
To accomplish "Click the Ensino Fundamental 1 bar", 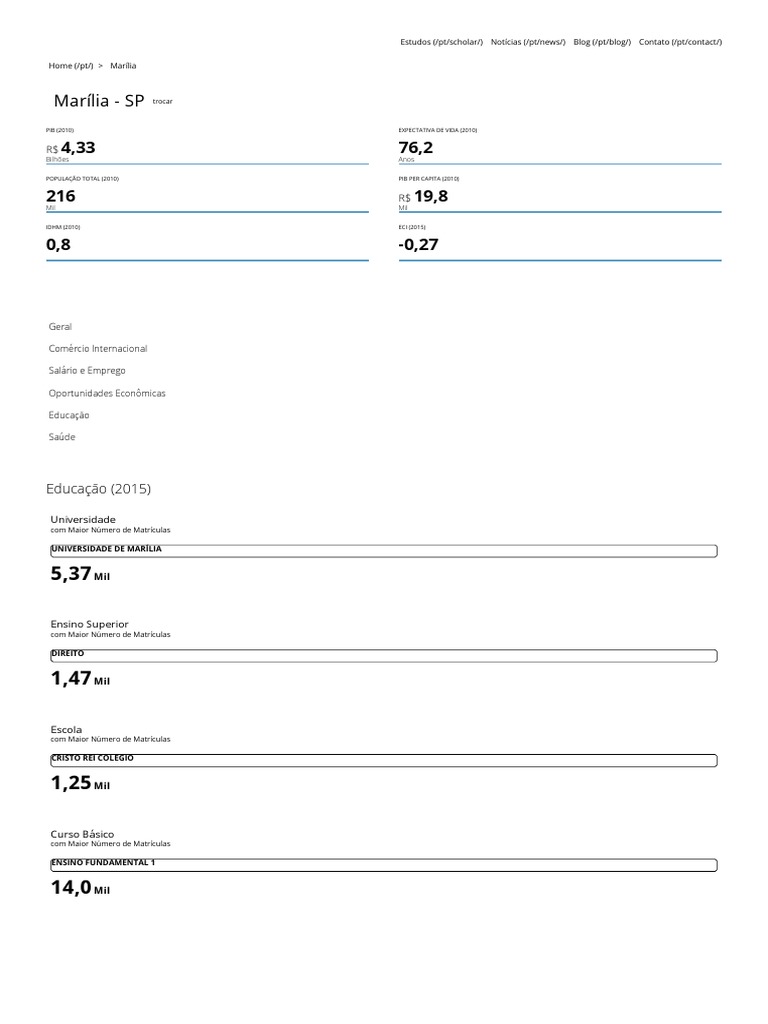I will [383, 864].
